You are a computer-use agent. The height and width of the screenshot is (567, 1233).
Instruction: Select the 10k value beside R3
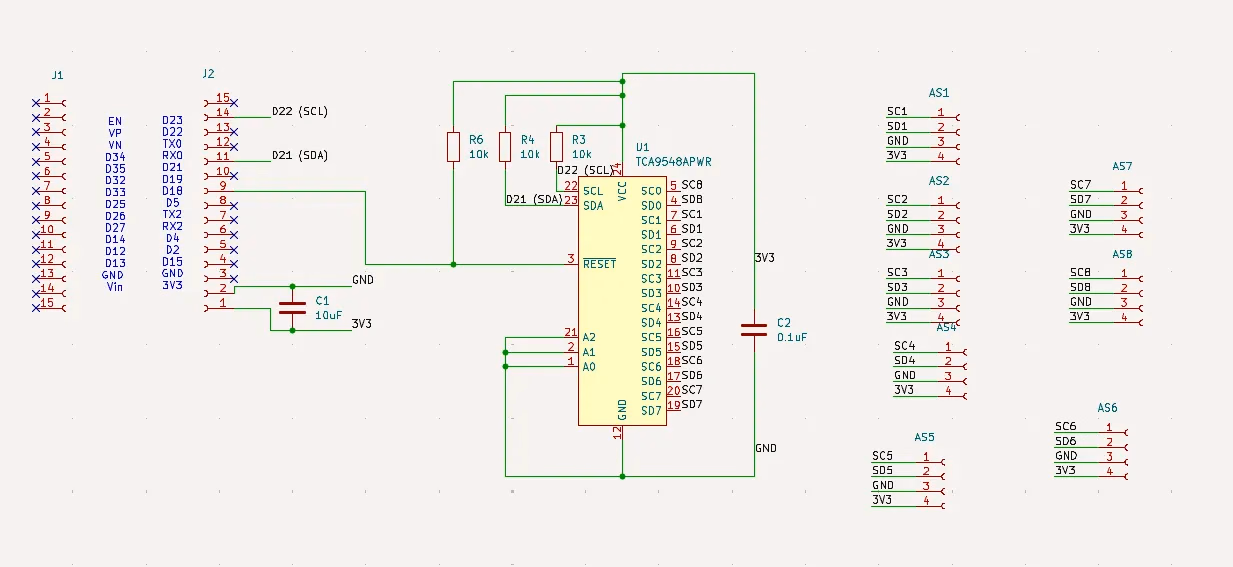(x=581, y=155)
